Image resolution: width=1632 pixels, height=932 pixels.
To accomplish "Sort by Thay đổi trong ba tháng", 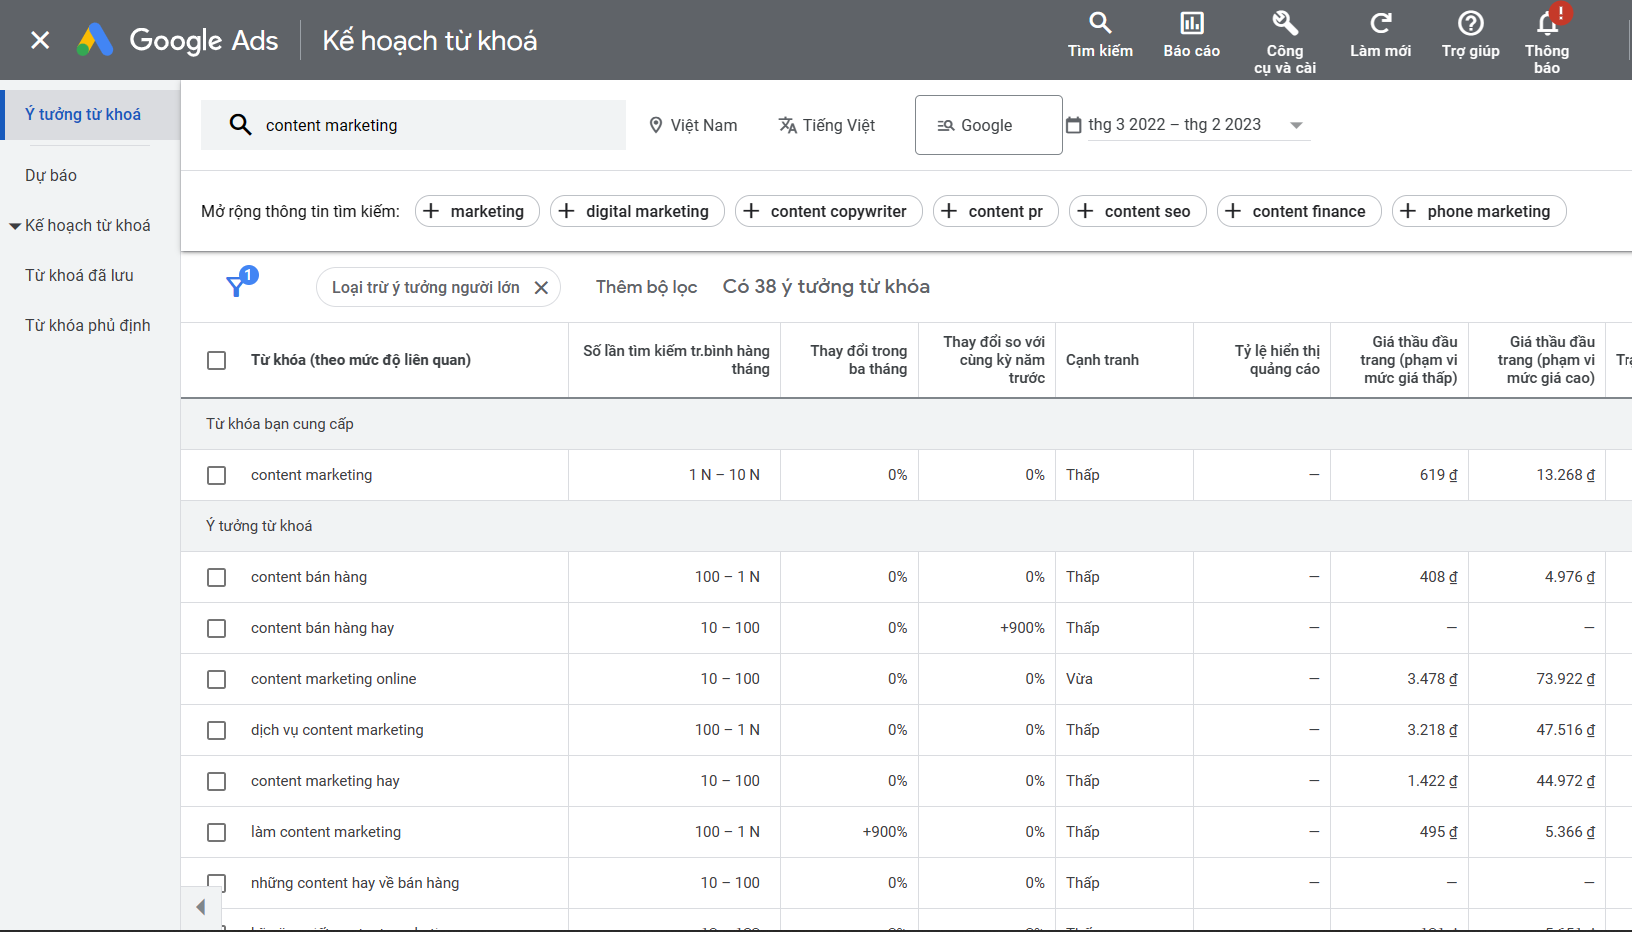I will (x=858, y=360).
